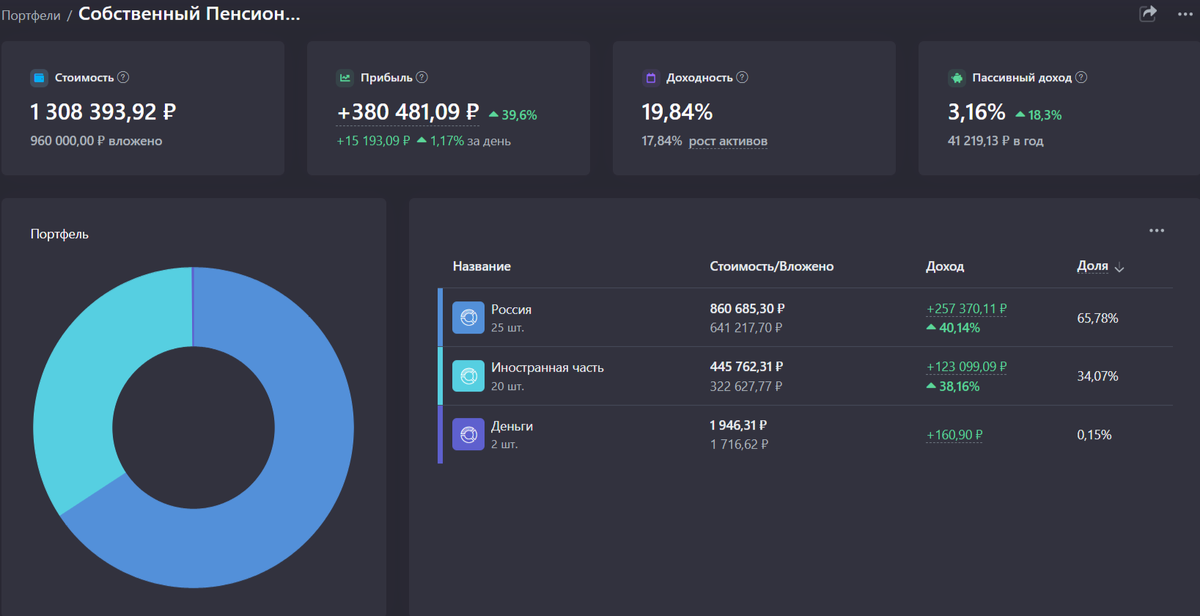Click the +380 481,09 ₽ profit value
Viewport: 1200px width, 616px height.
coord(408,112)
